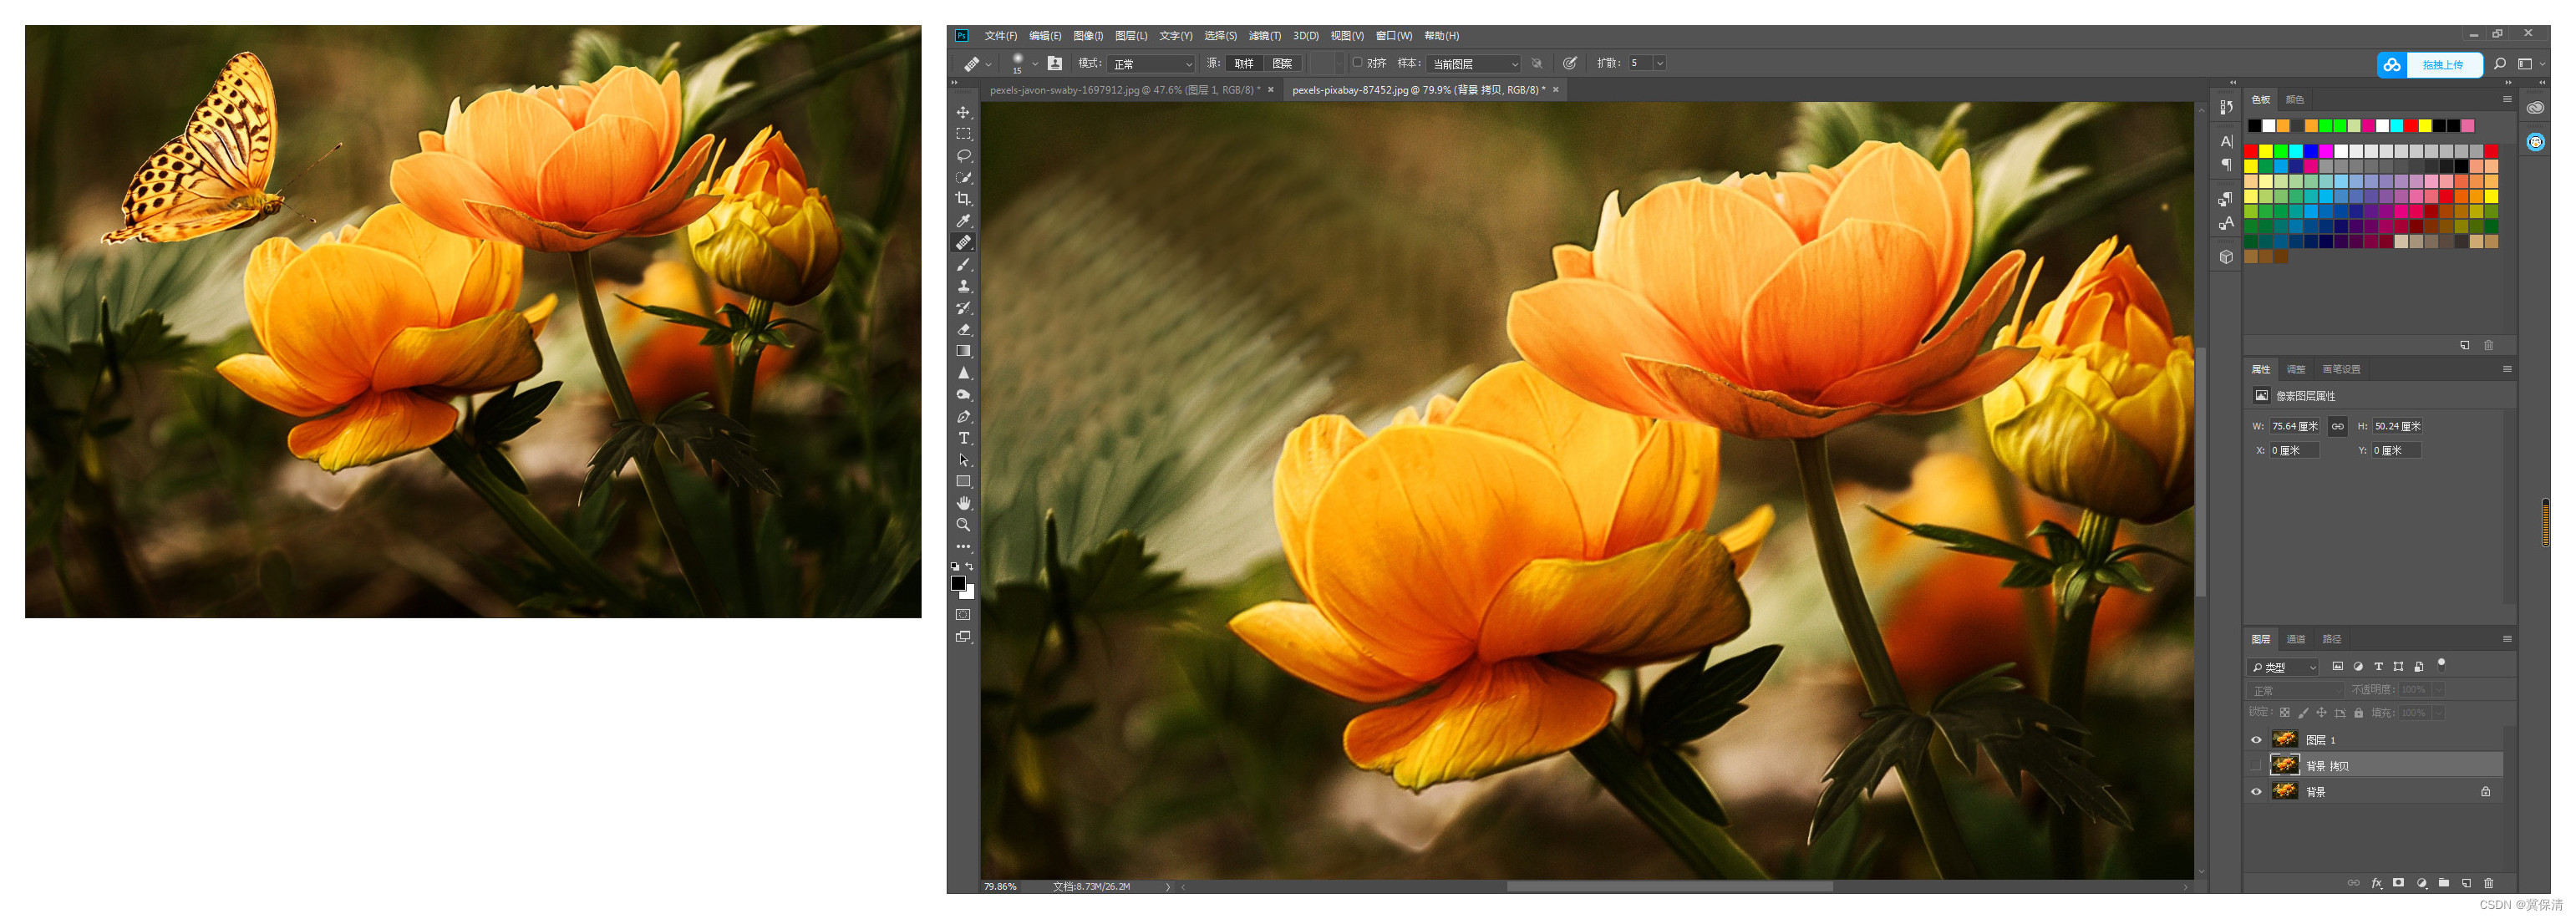The height and width of the screenshot is (919, 2576).
Task: Enable the 对齐 checkbox
Action: pos(1357,63)
